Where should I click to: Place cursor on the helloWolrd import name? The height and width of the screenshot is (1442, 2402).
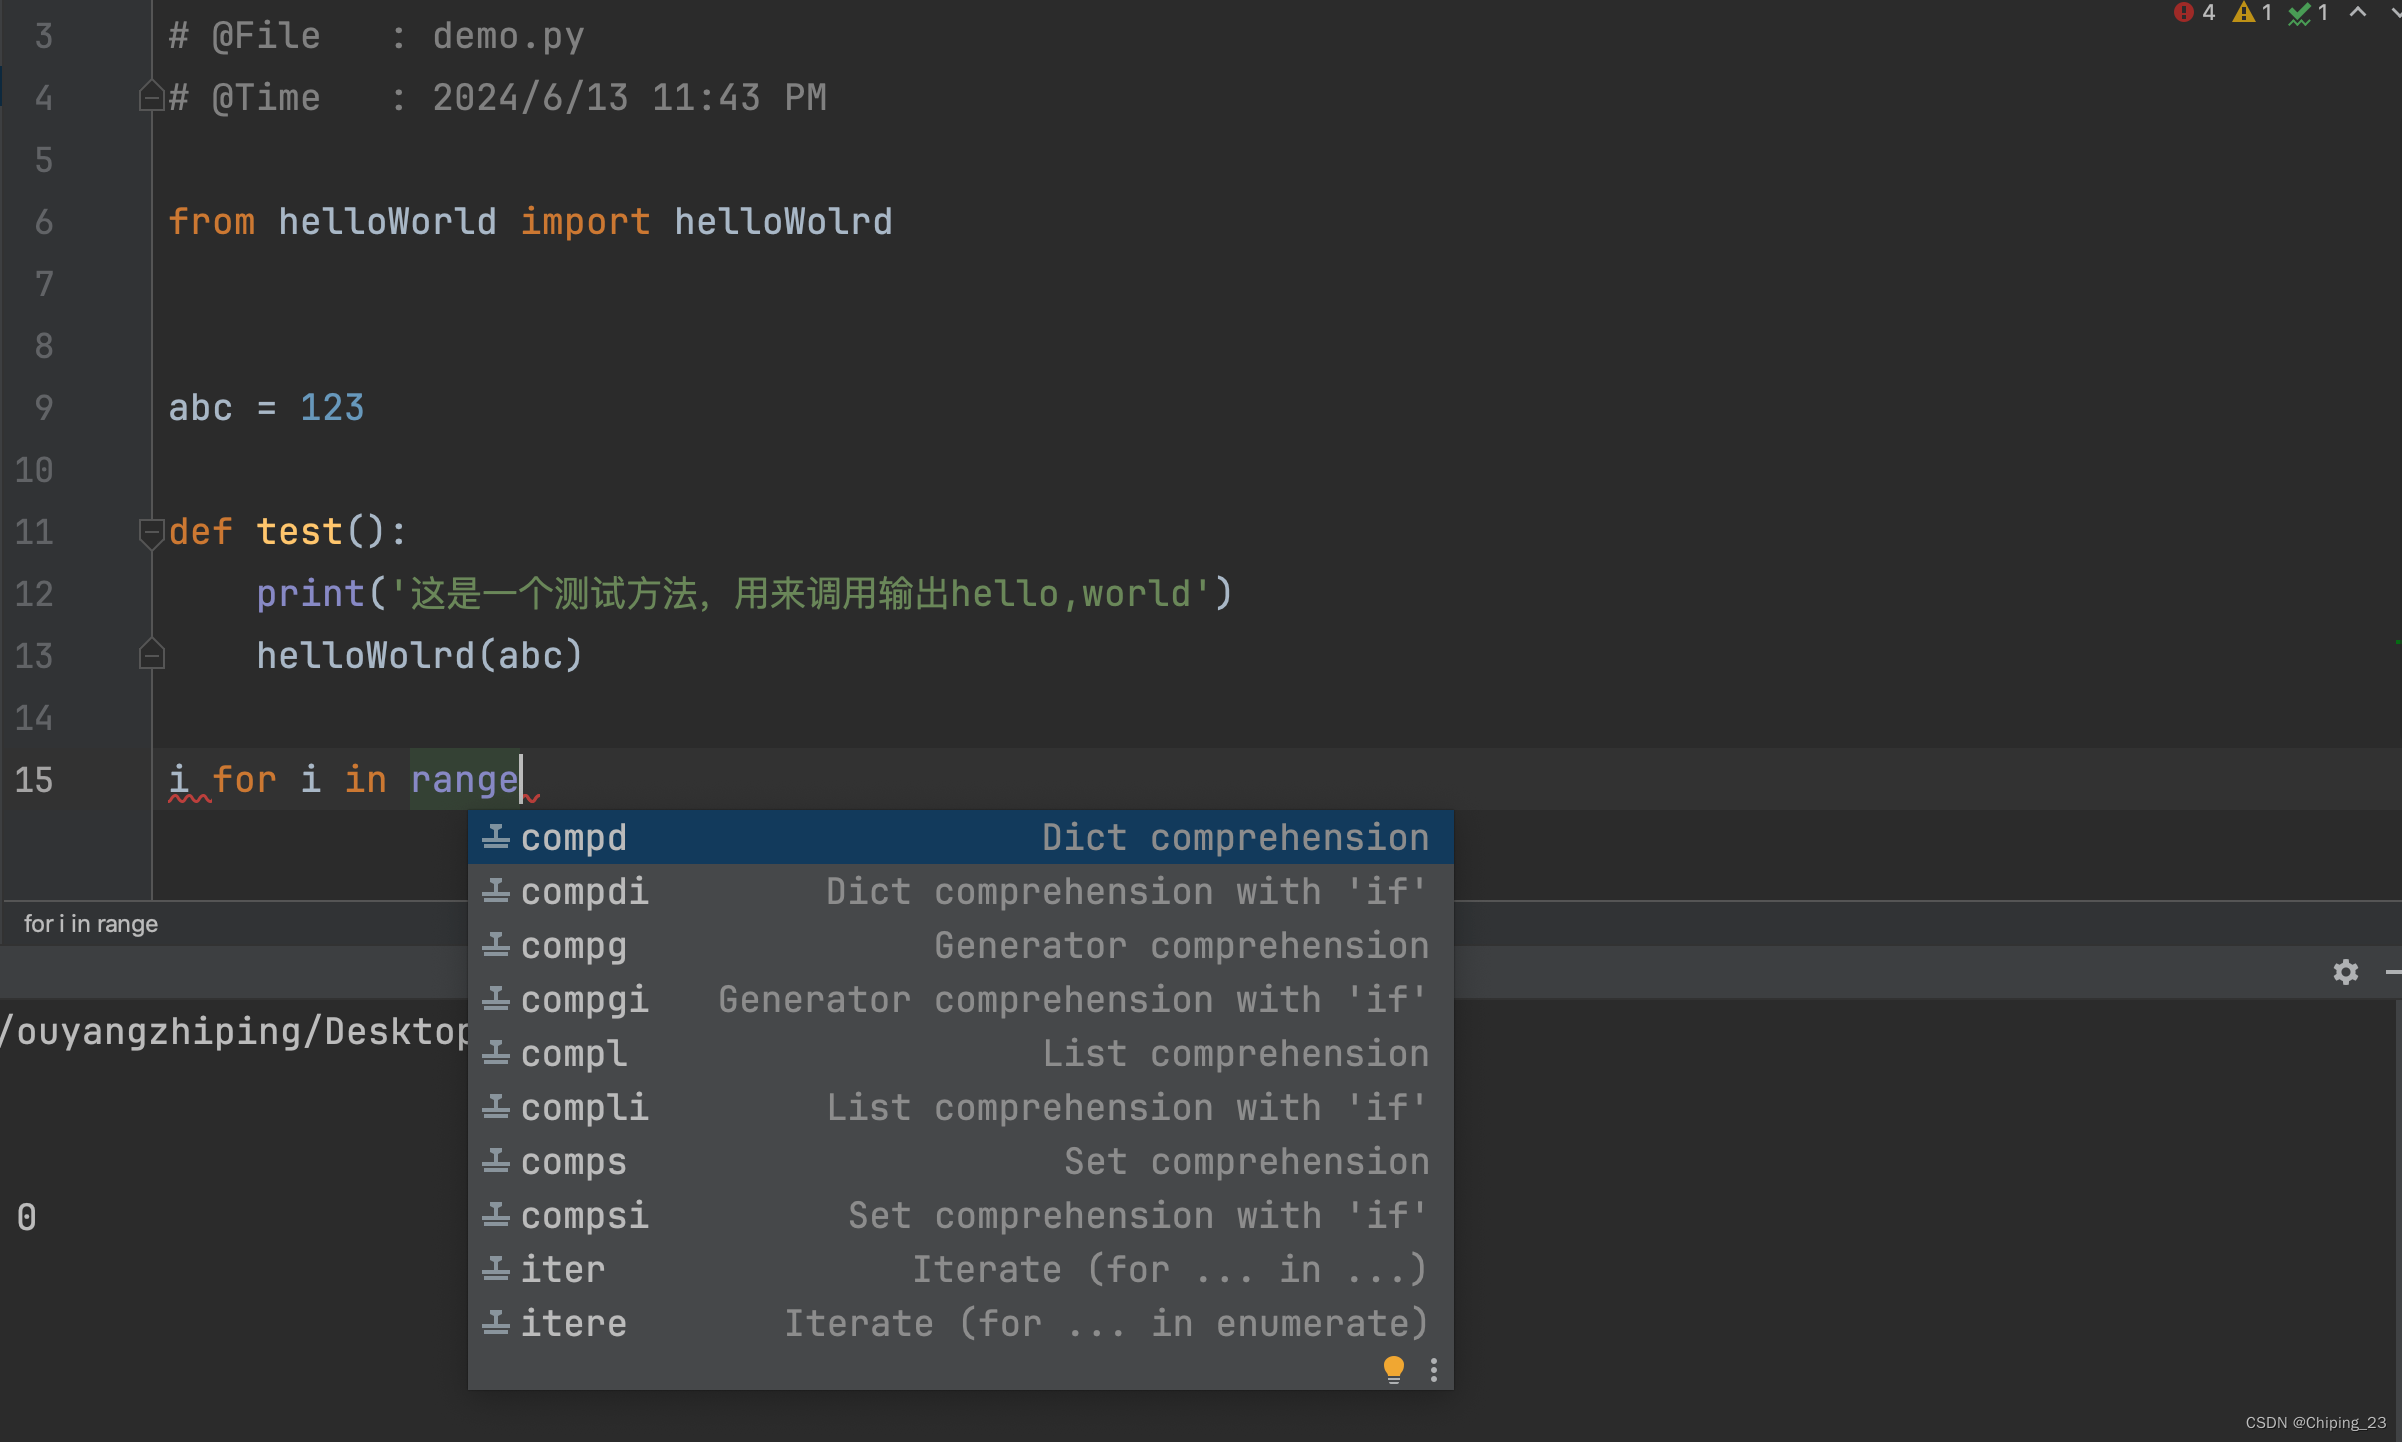pos(783,221)
